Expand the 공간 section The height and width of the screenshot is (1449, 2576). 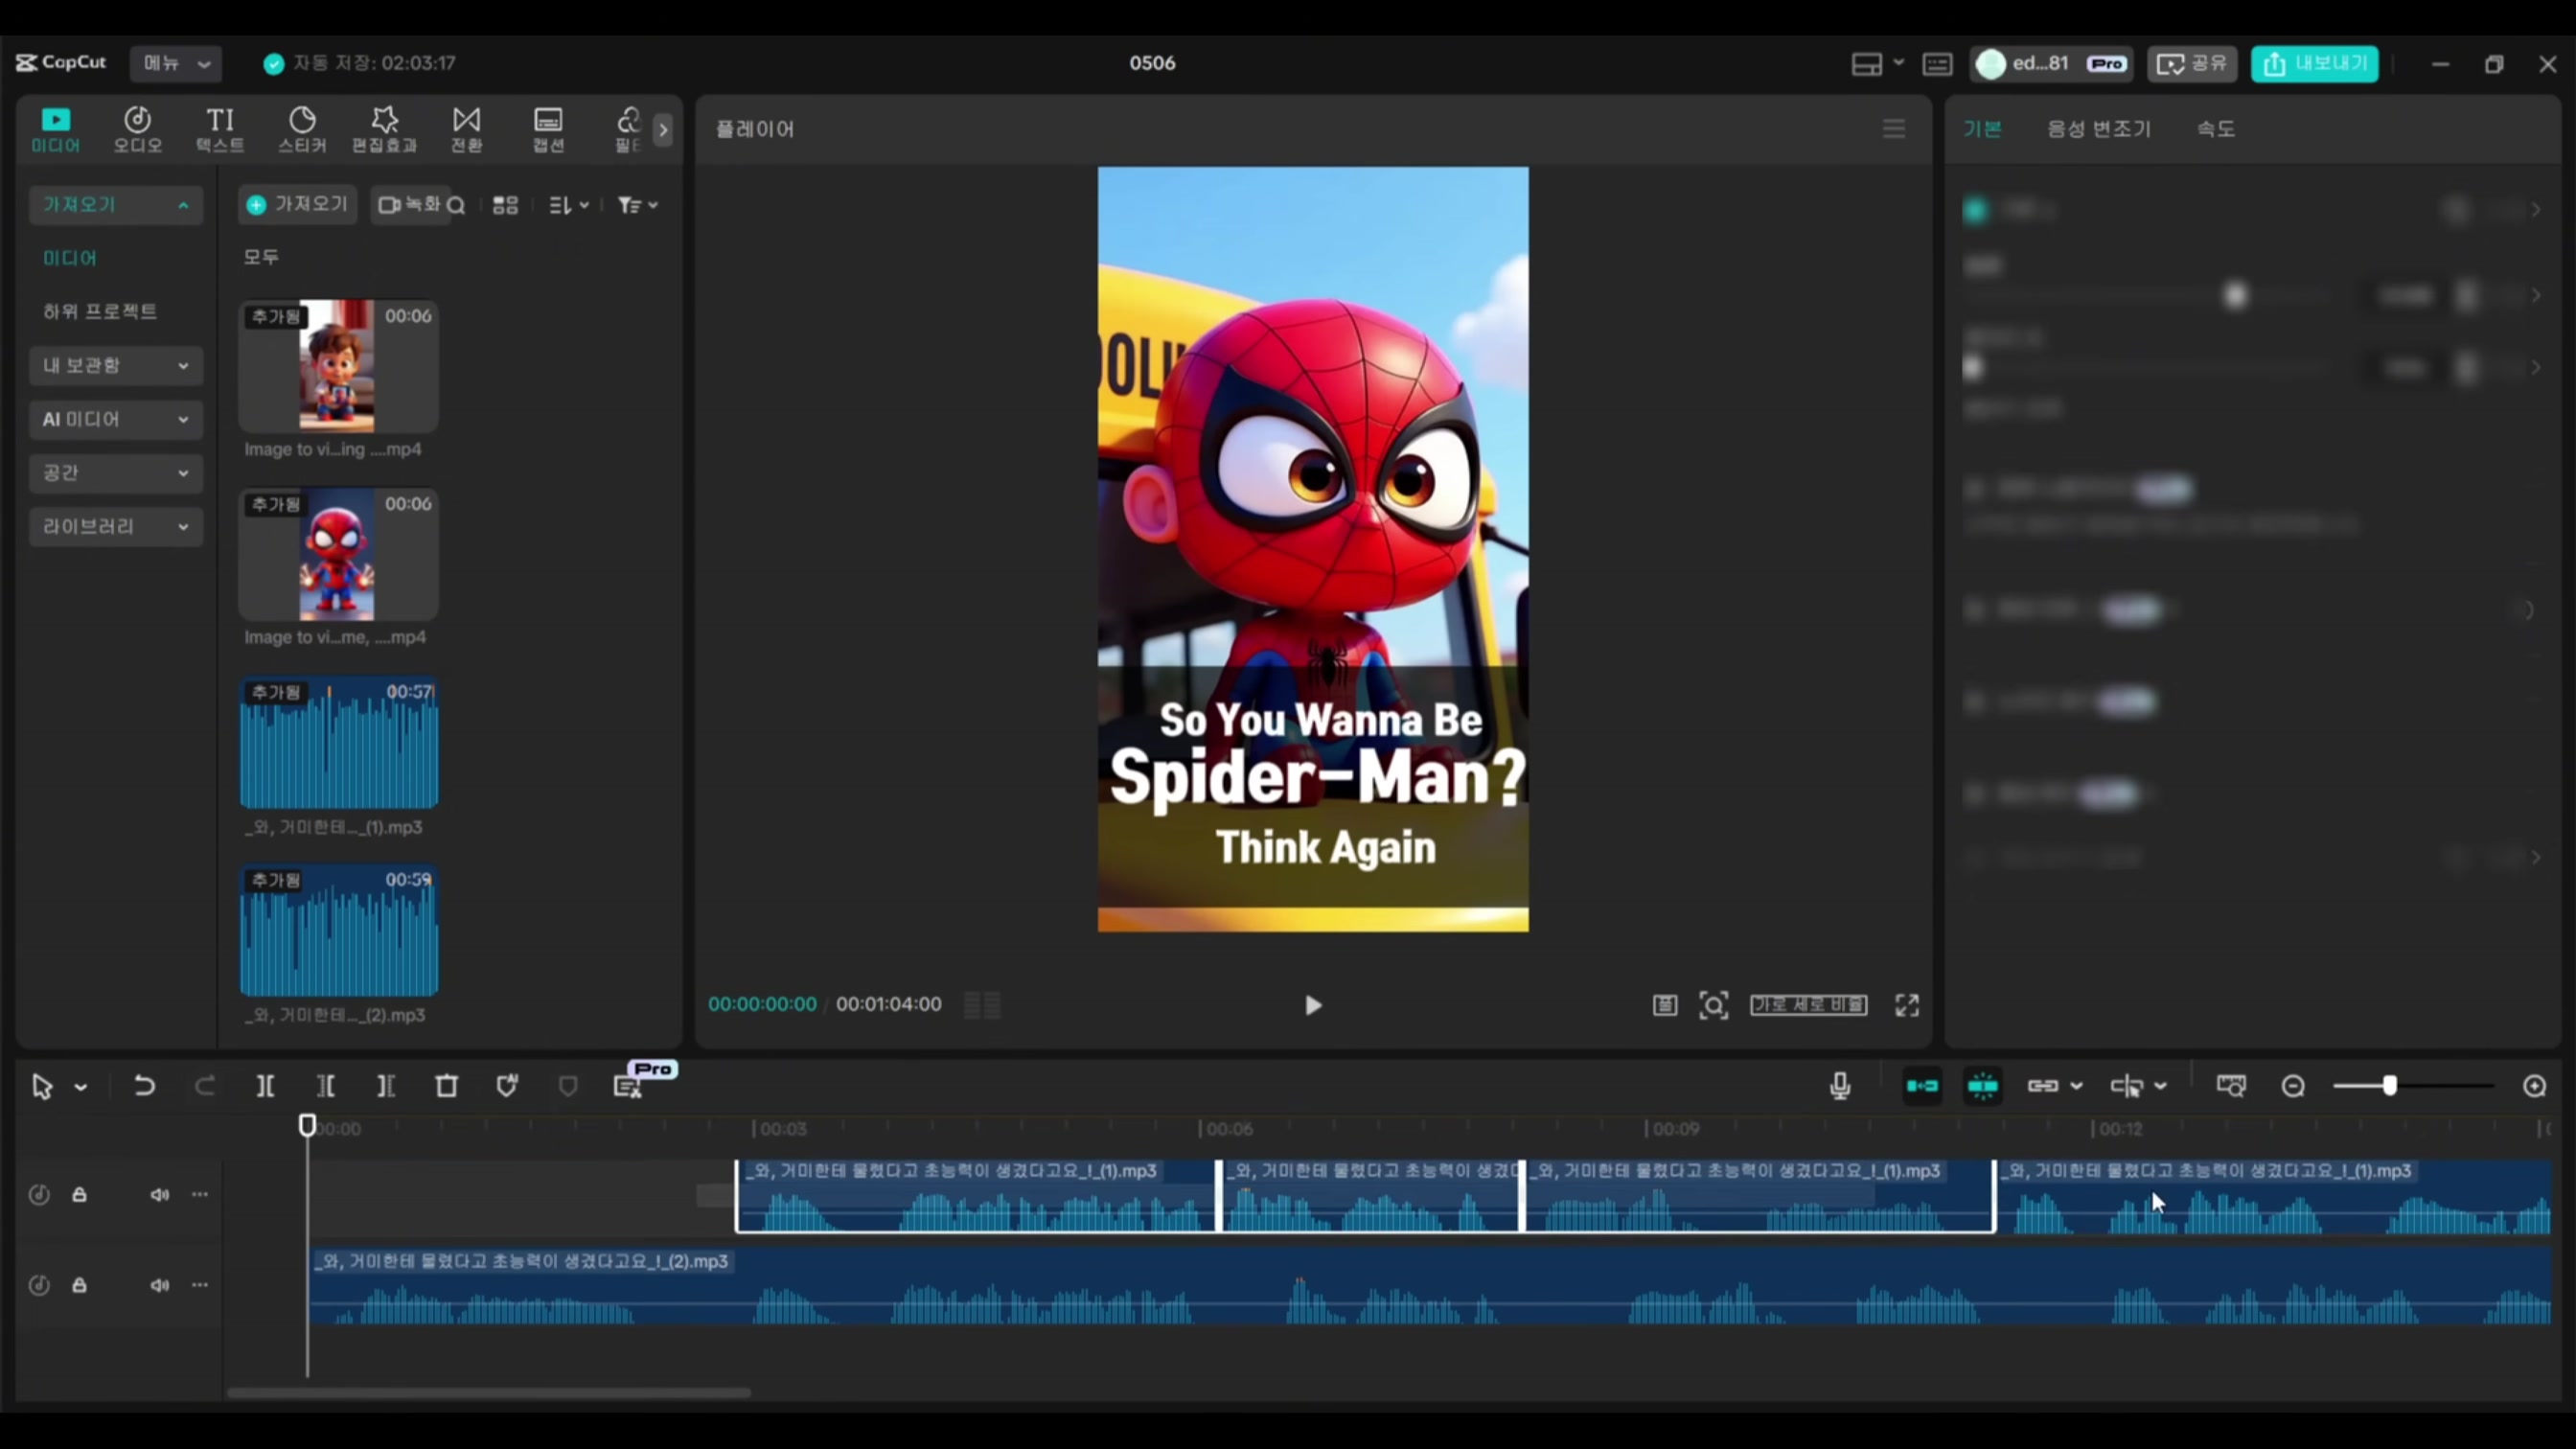coord(116,473)
